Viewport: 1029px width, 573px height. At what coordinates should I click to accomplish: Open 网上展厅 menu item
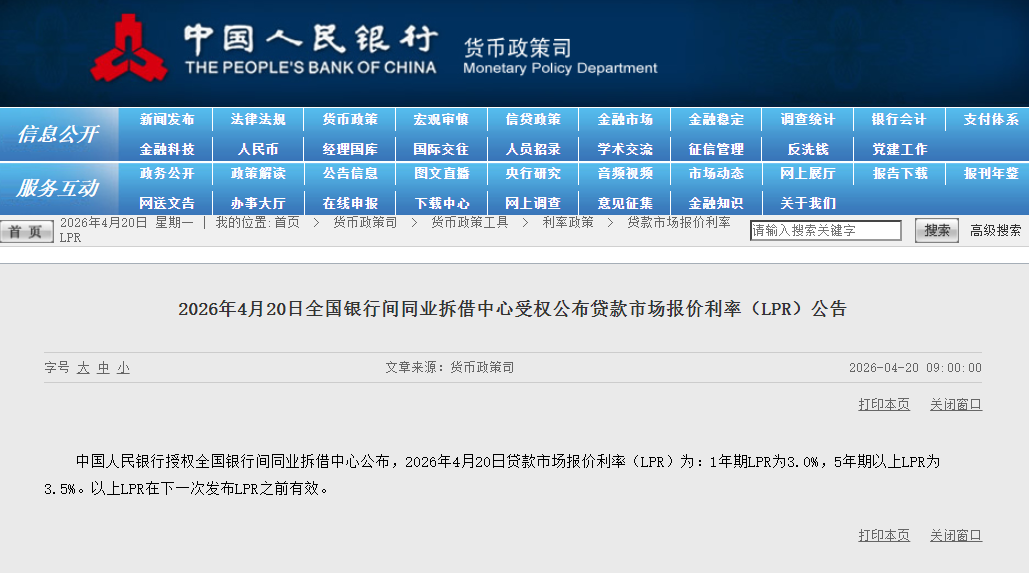click(x=808, y=173)
